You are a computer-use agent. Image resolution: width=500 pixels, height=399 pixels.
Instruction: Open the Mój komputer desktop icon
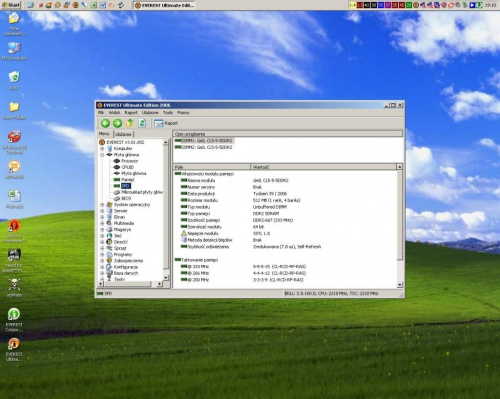[x=14, y=51]
